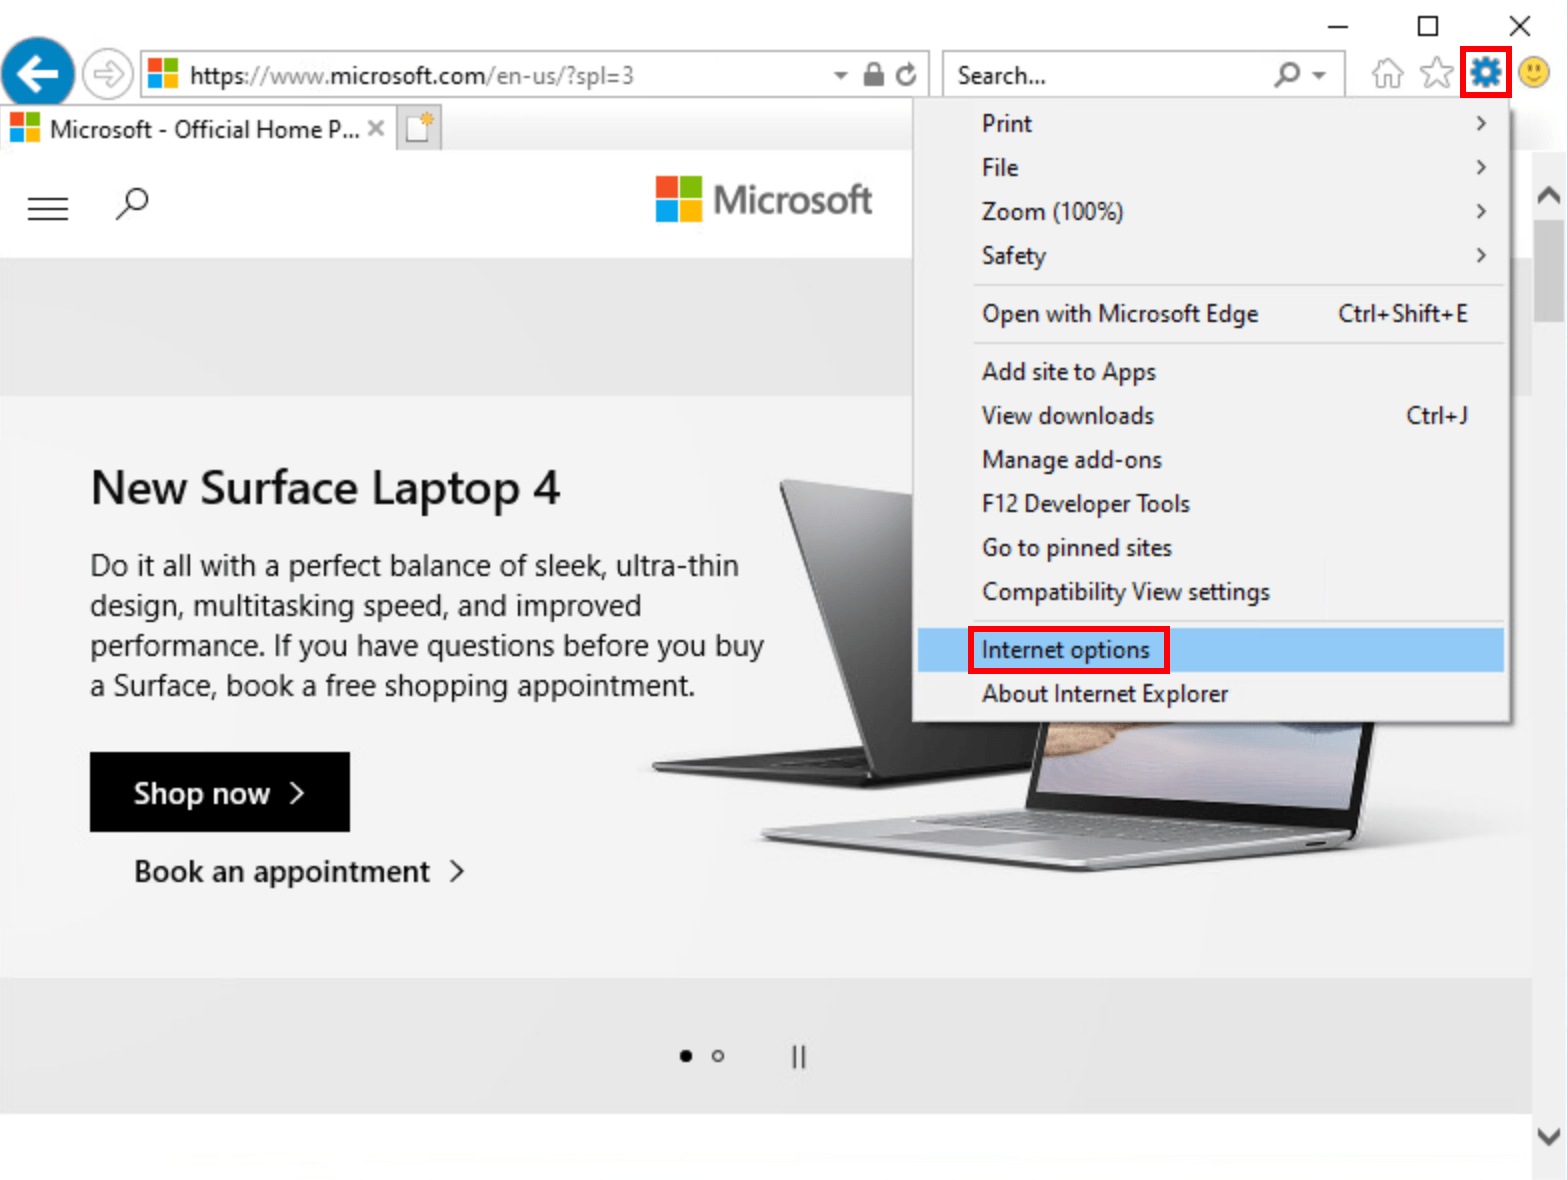
Task: Select About Internet Explorer
Action: pos(1210,693)
